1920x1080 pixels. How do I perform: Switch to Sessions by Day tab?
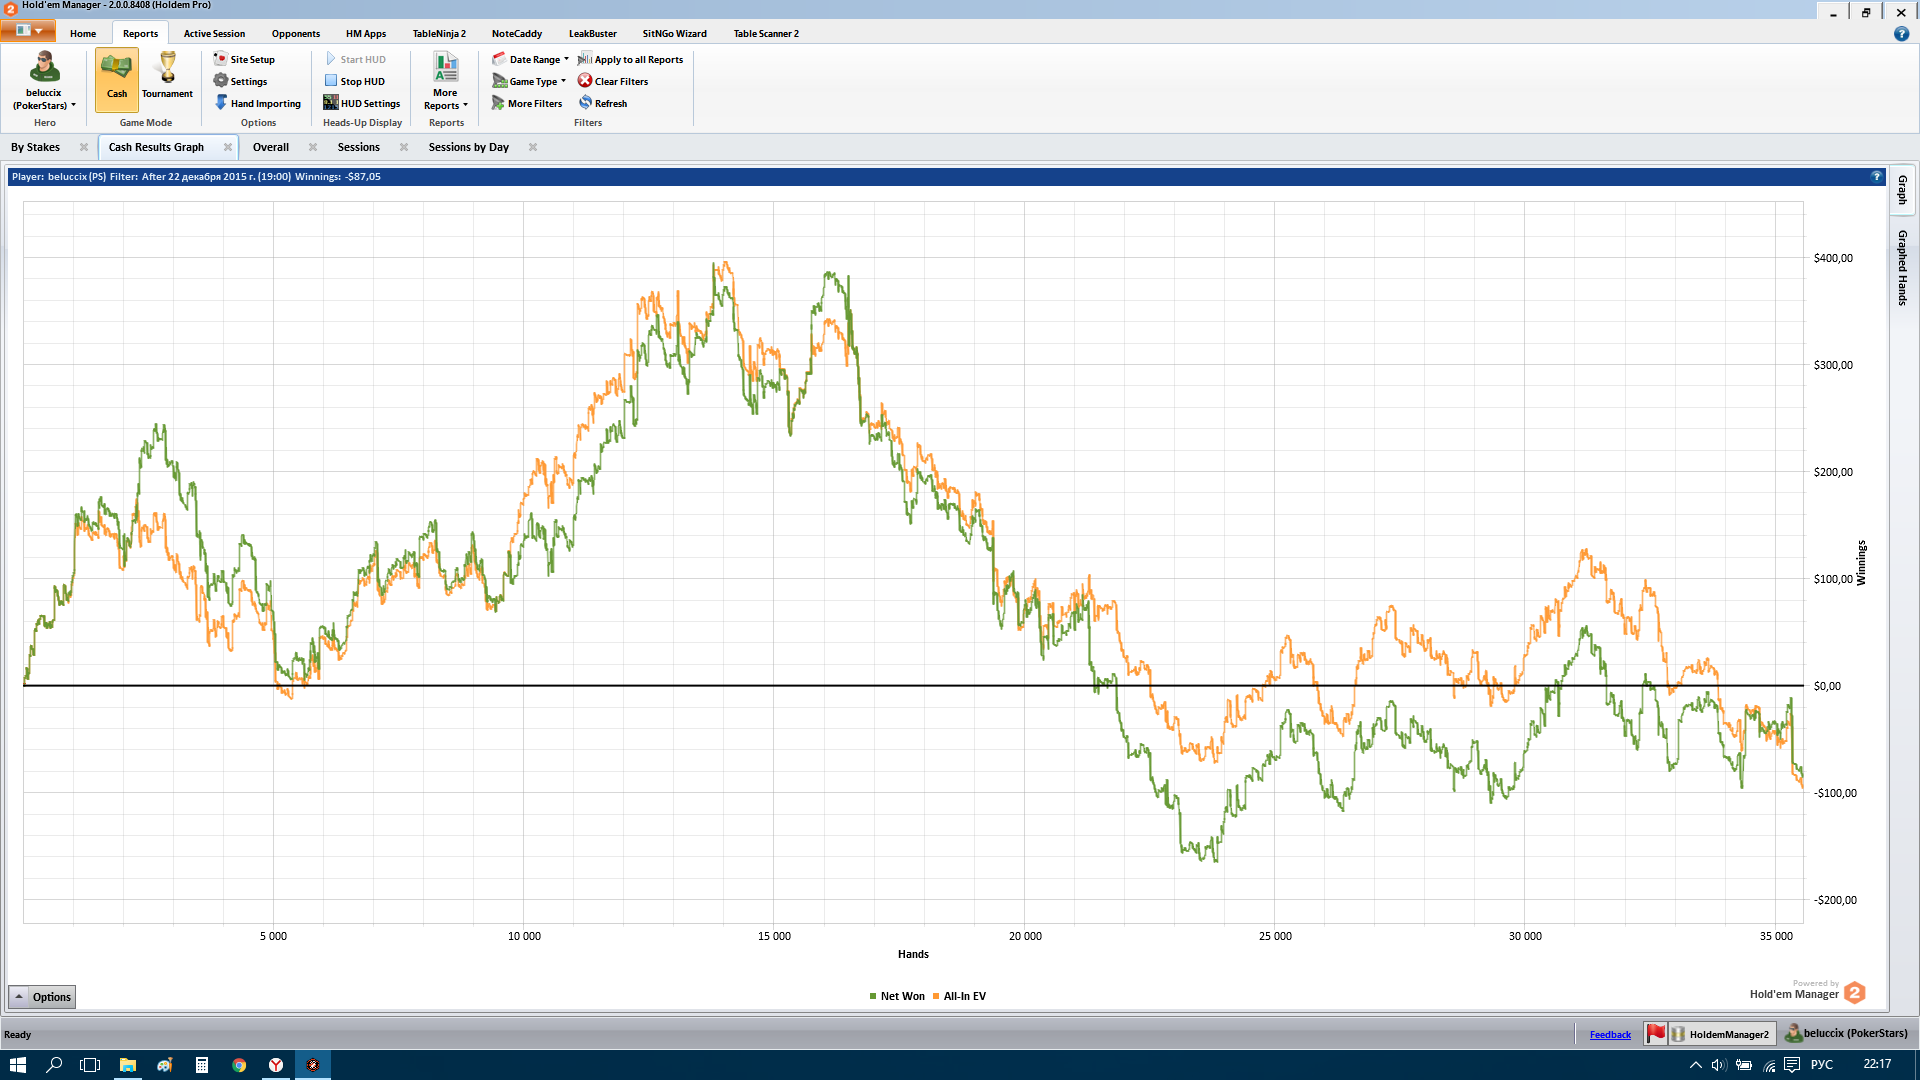tap(469, 147)
